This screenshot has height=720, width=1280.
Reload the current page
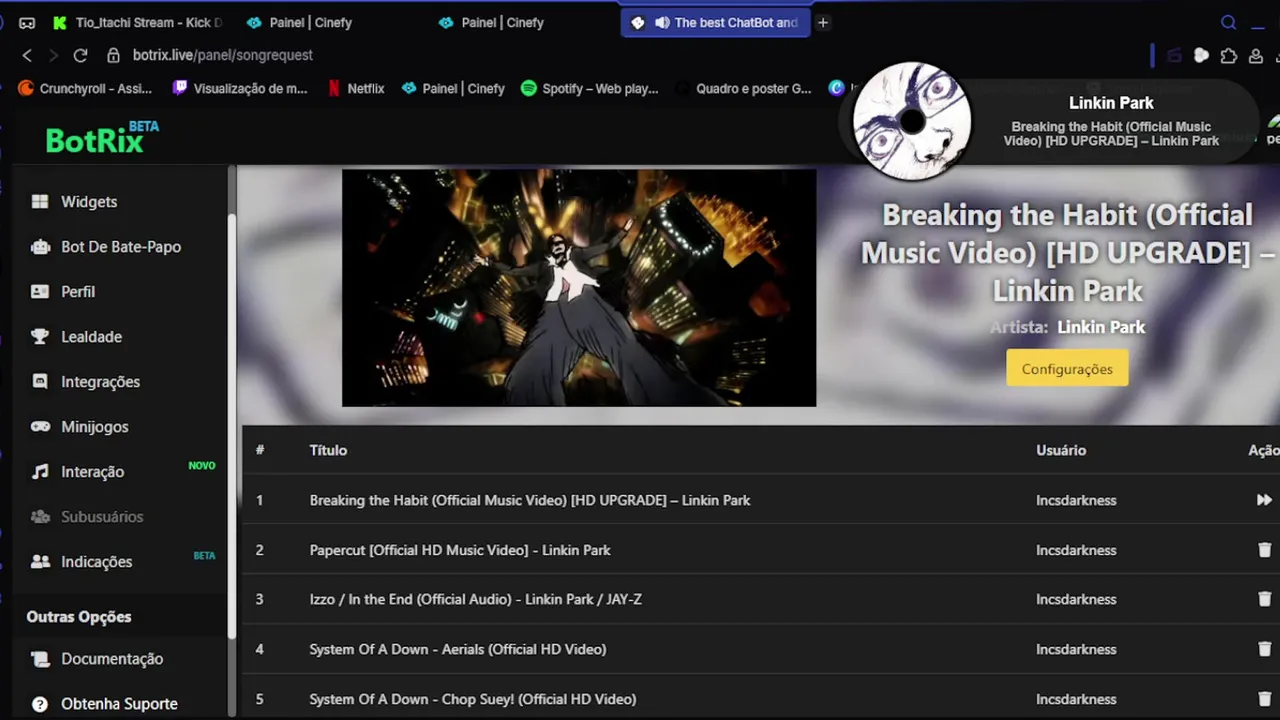pos(80,55)
